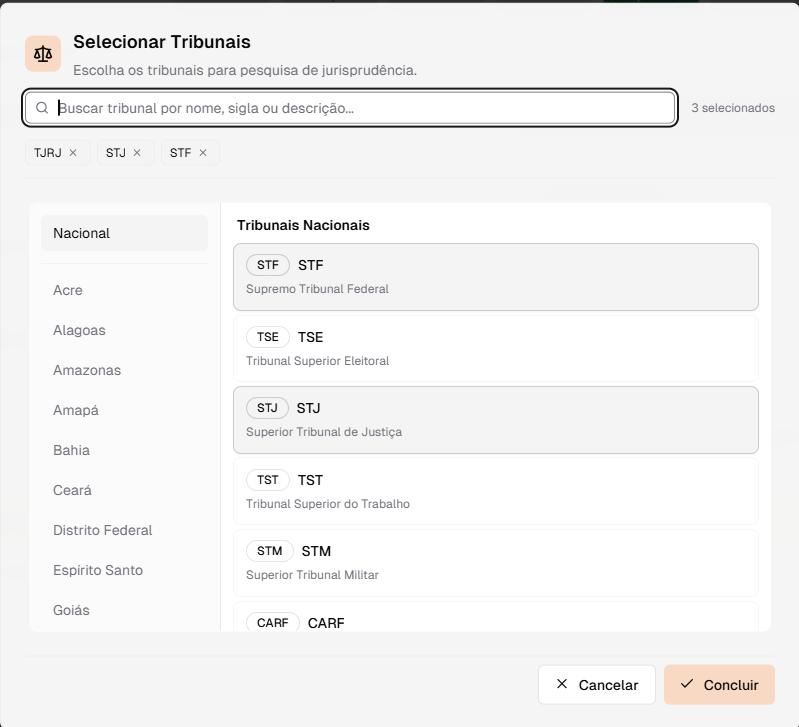This screenshot has width=799, height=727.
Task: Toggle the STM Superior Tribunal Militar card
Action: coord(495,562)
